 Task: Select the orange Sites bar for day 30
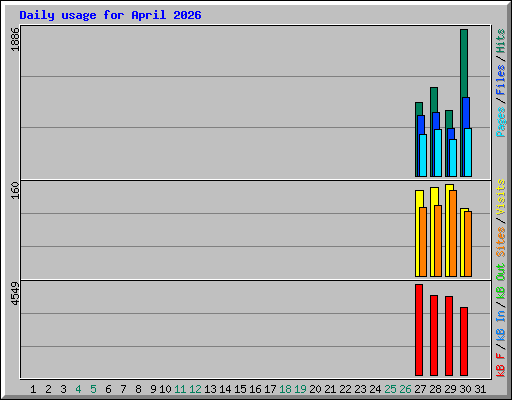tap(468, 244)
